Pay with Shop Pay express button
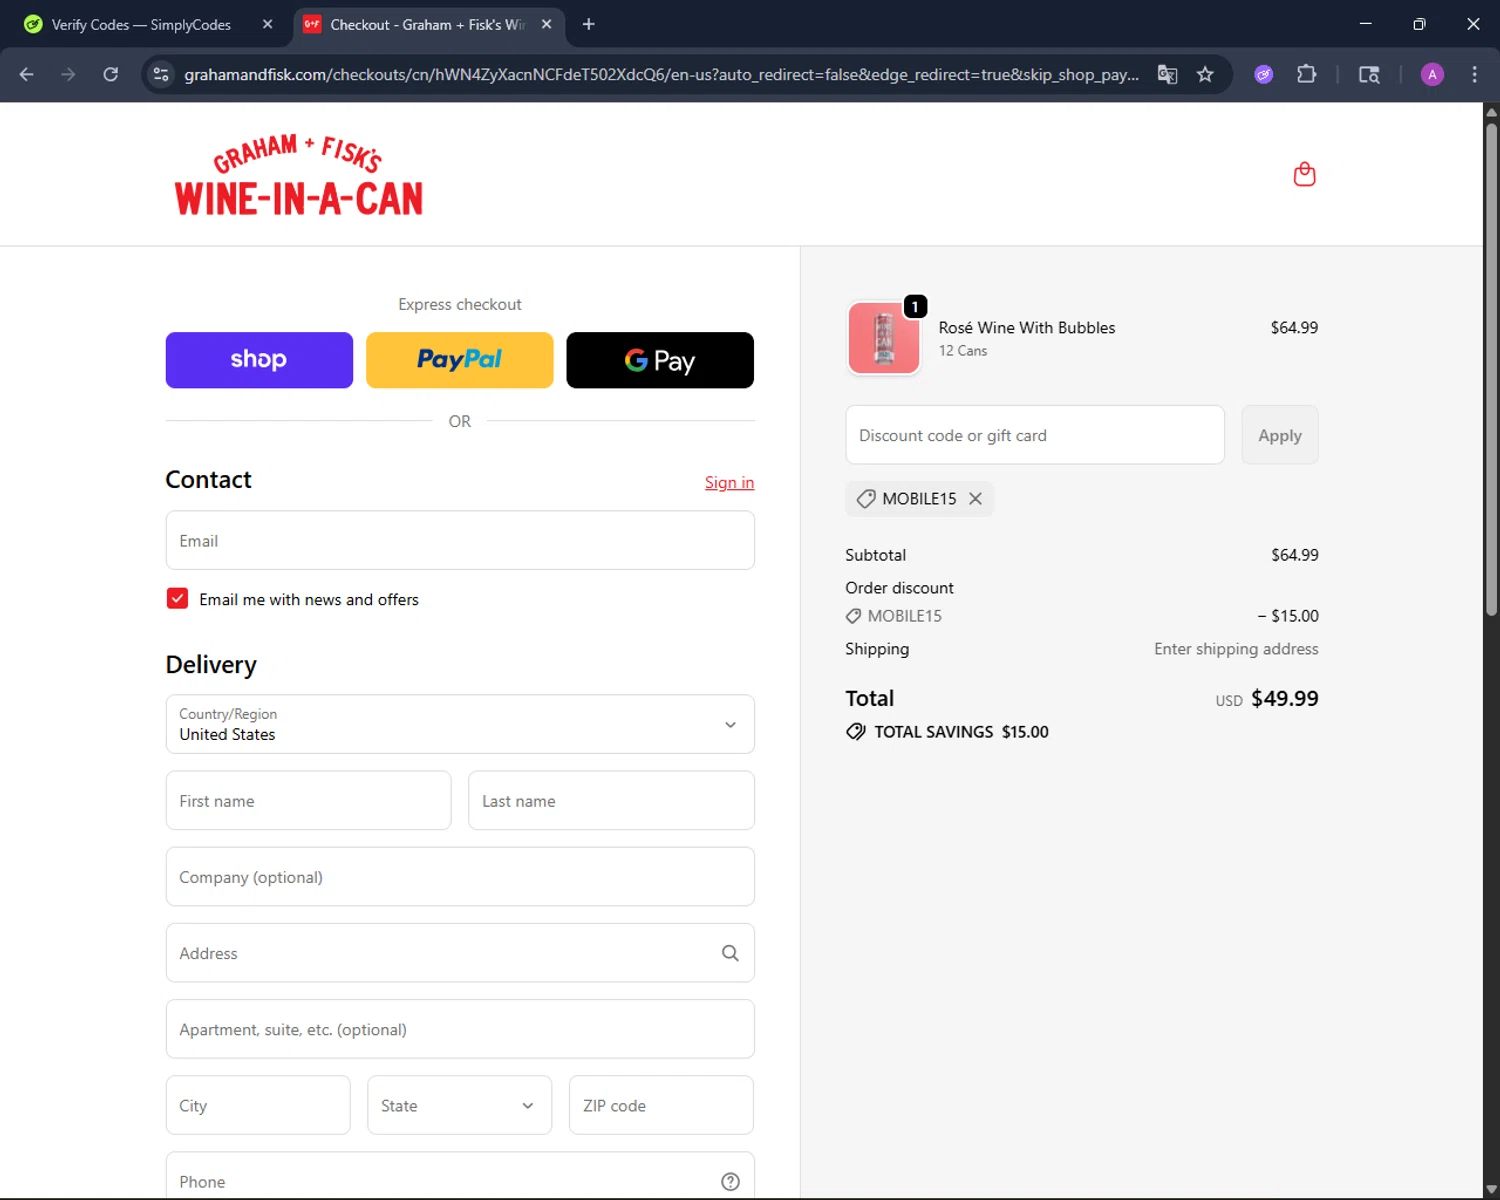The width and height of the screenshot is (1500, 1200). pyautogui.click(x=259, y=360)
